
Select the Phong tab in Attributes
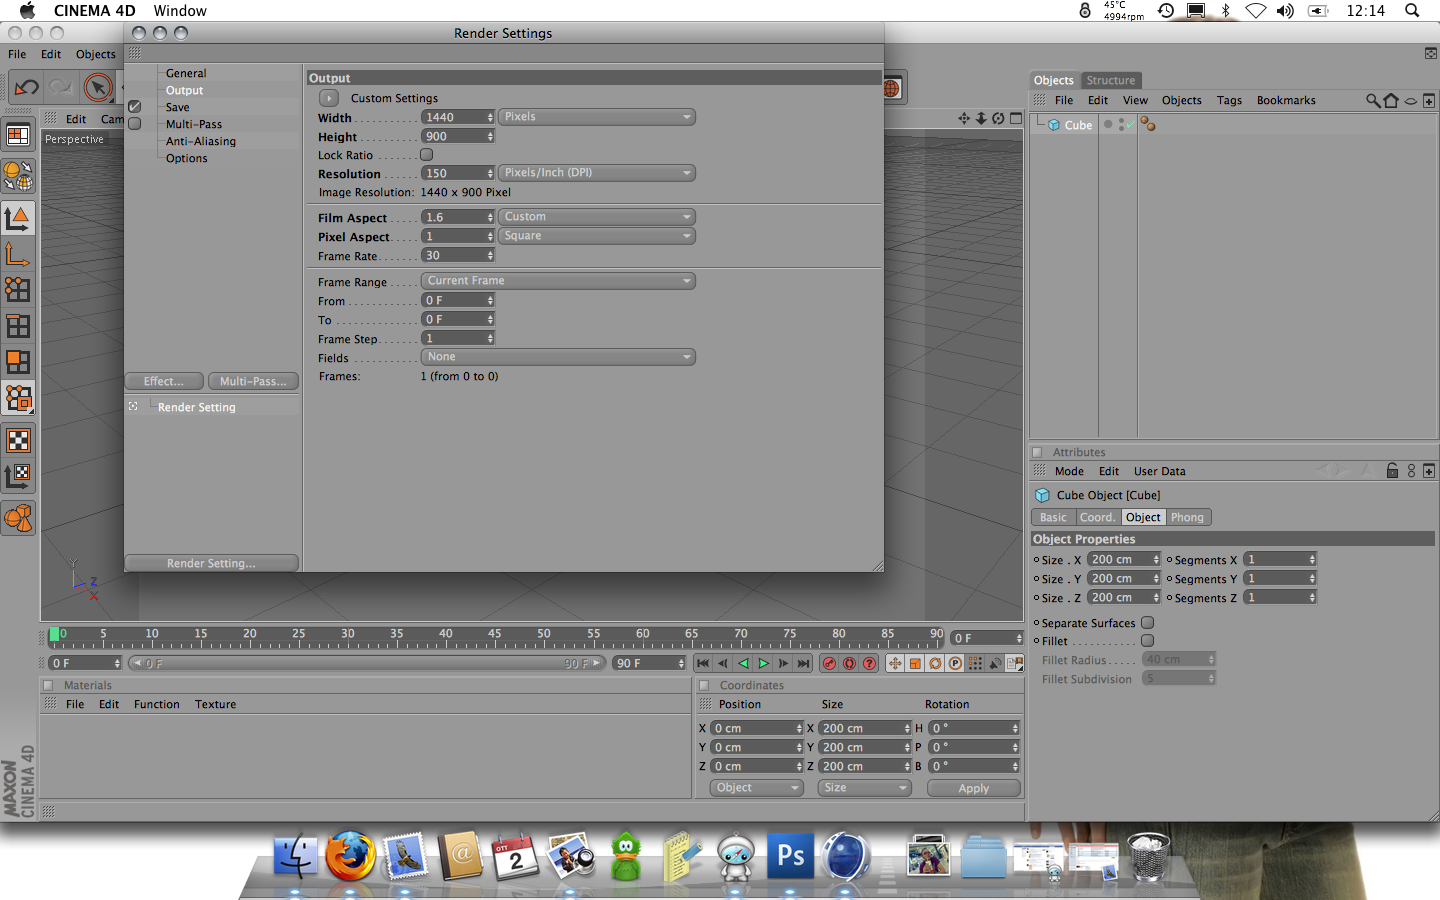pyautogui.click(x=1188, y=517)
